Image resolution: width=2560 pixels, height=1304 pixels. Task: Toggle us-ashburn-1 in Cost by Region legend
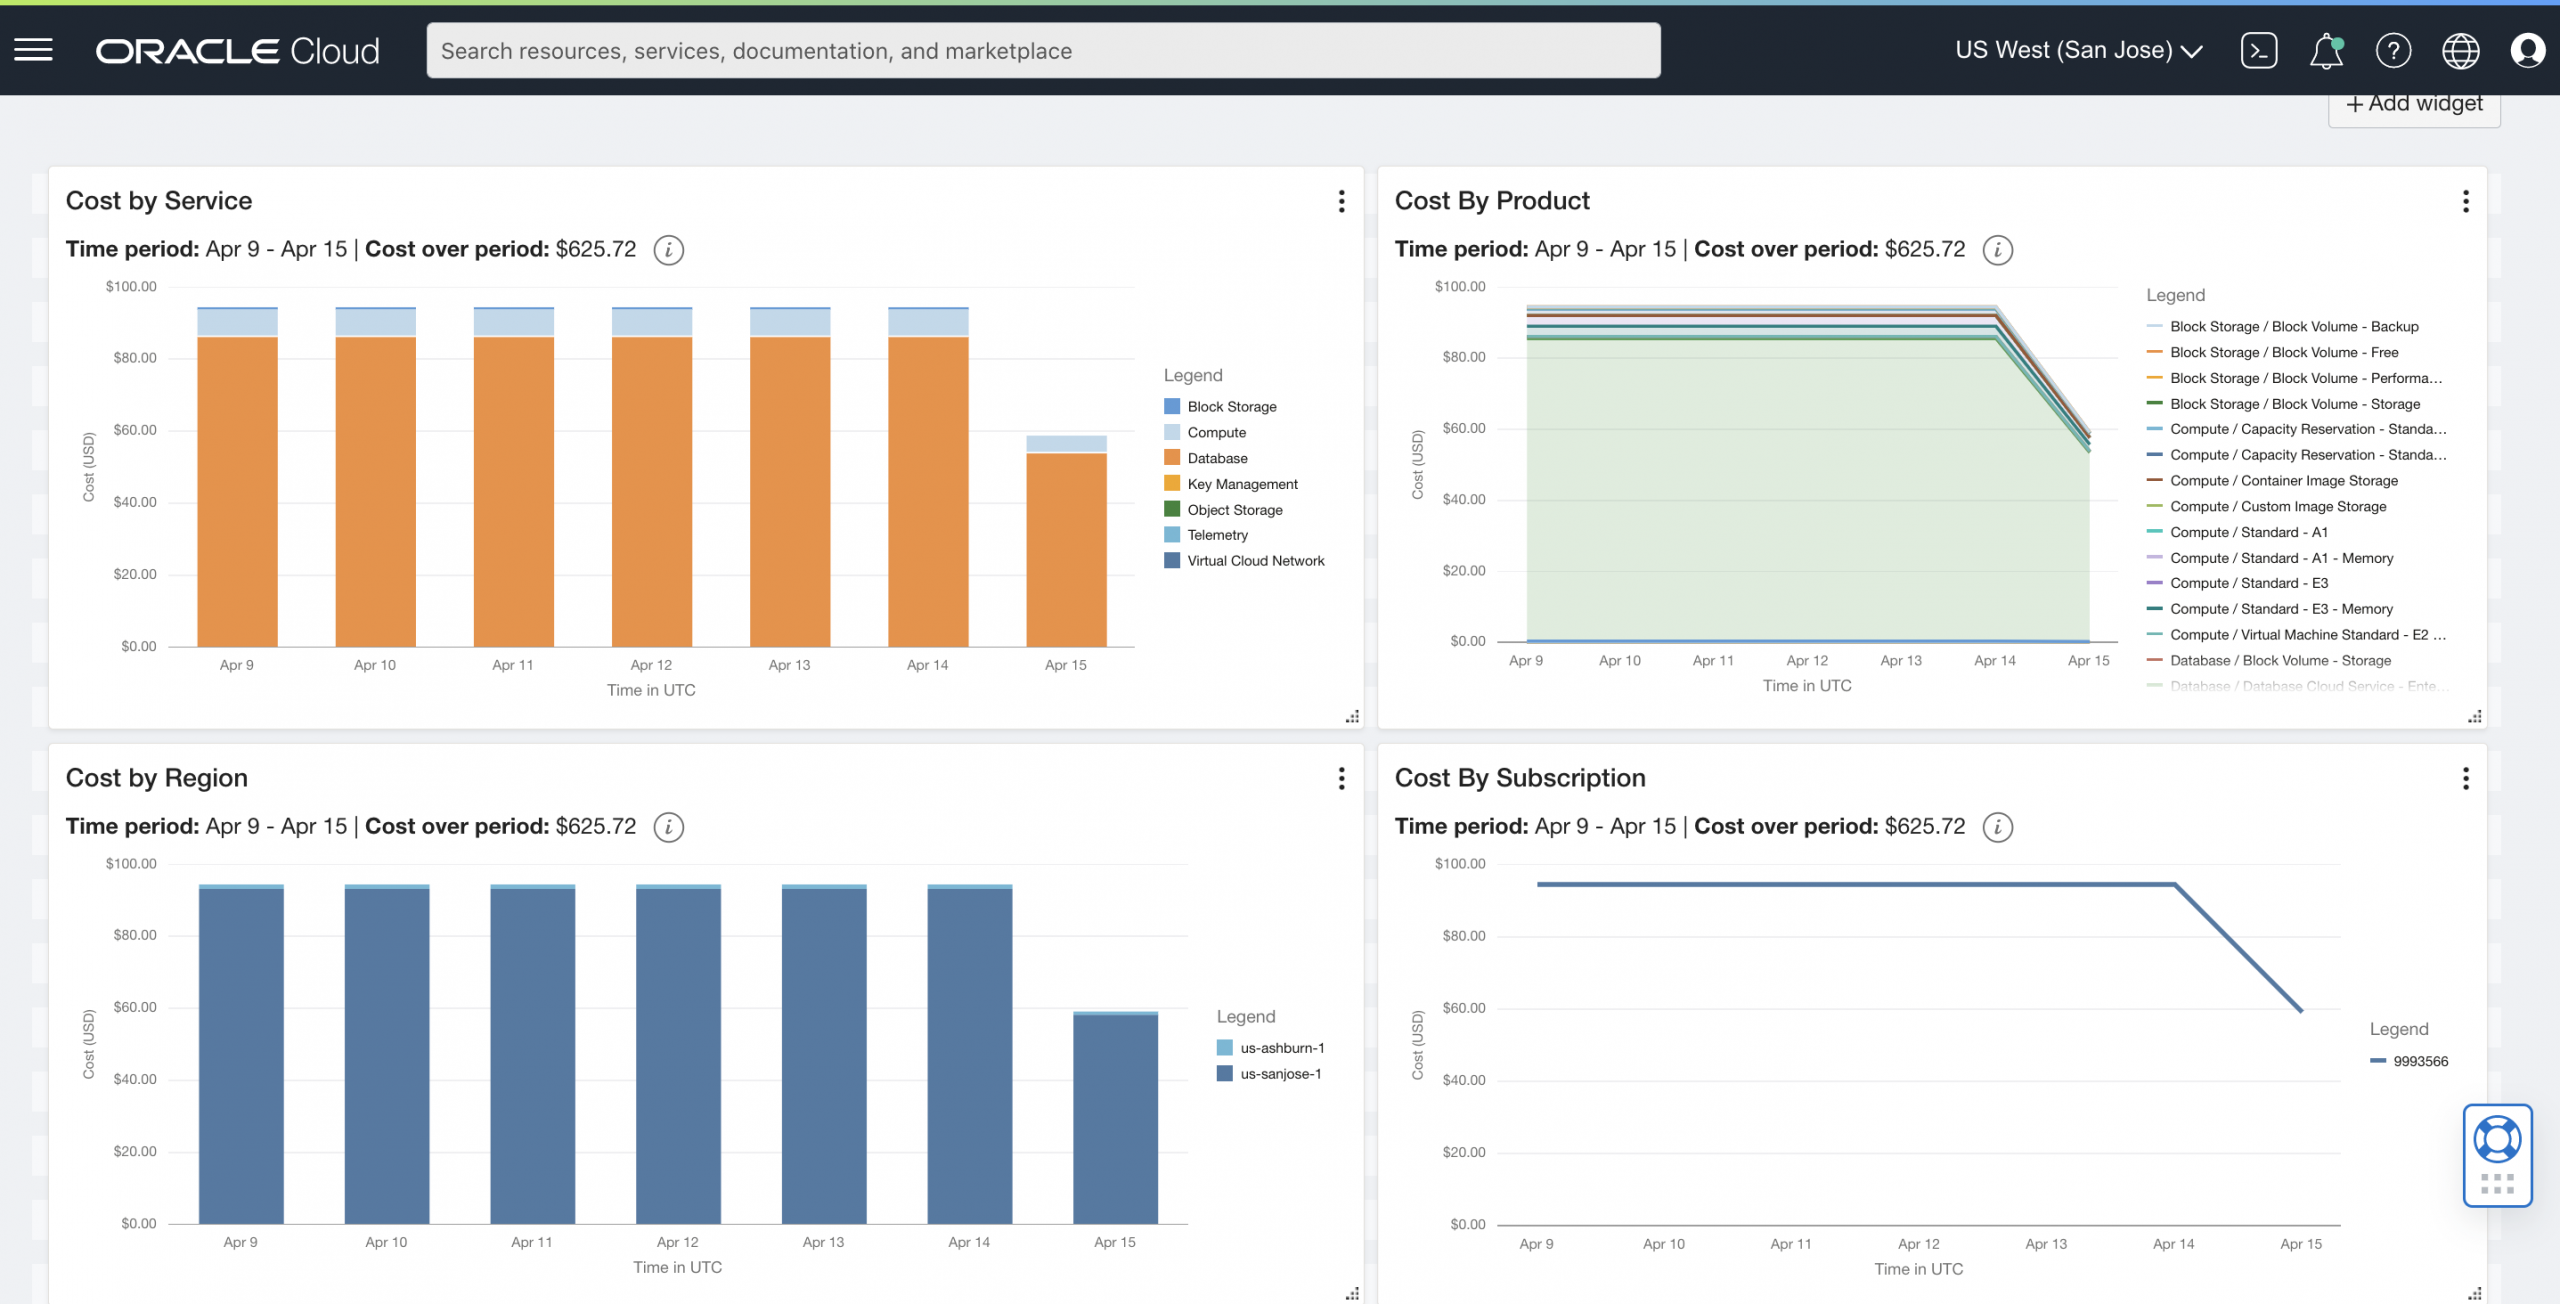tap(1280, 1048)
